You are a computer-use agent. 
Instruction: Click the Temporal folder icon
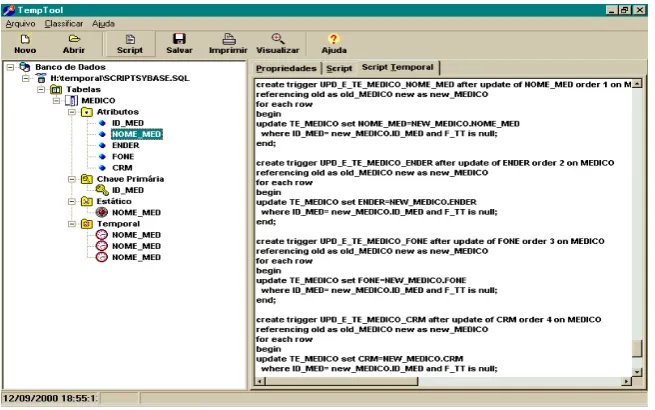(86, 224)
